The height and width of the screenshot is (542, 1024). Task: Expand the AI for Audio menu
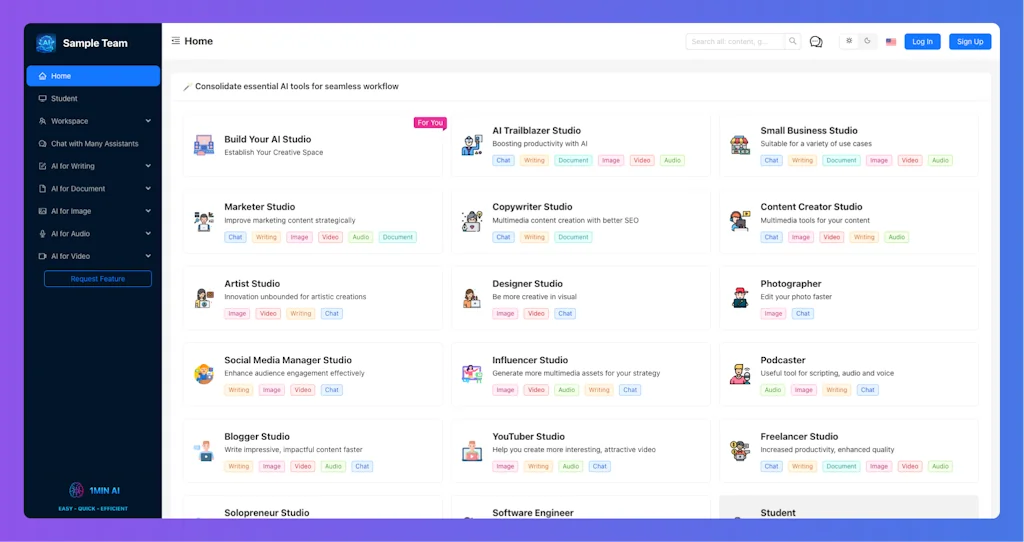[93, 234]
